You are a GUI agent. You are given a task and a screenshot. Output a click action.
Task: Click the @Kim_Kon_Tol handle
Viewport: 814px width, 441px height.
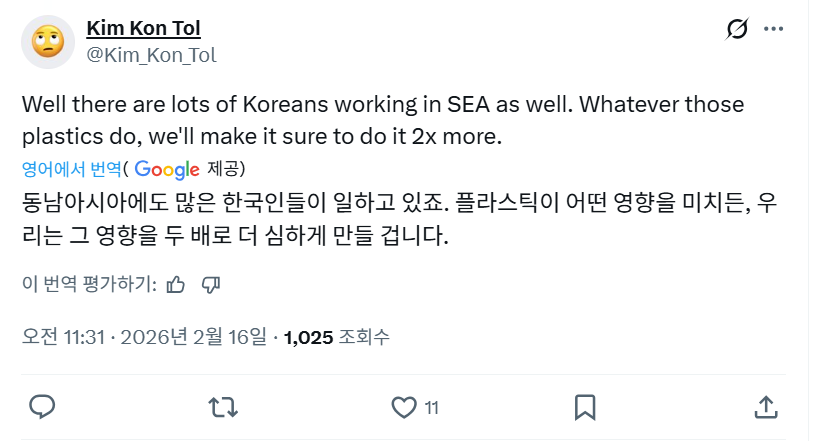point(152,54)
